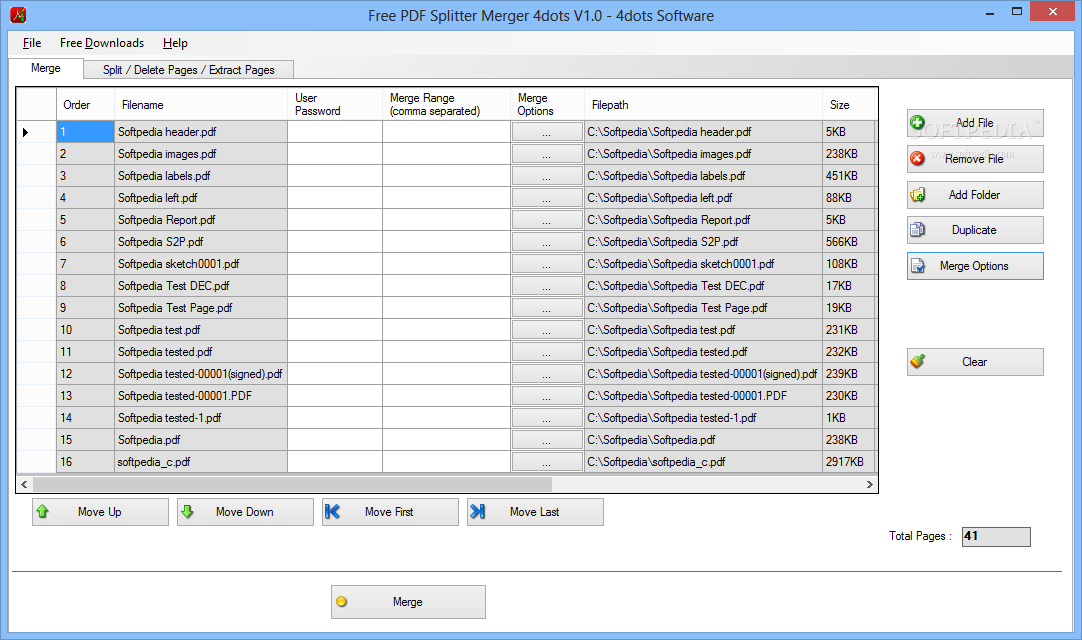Click the blue Move First icon
This screenshot has width=1082, height=640.
[332, 512]
